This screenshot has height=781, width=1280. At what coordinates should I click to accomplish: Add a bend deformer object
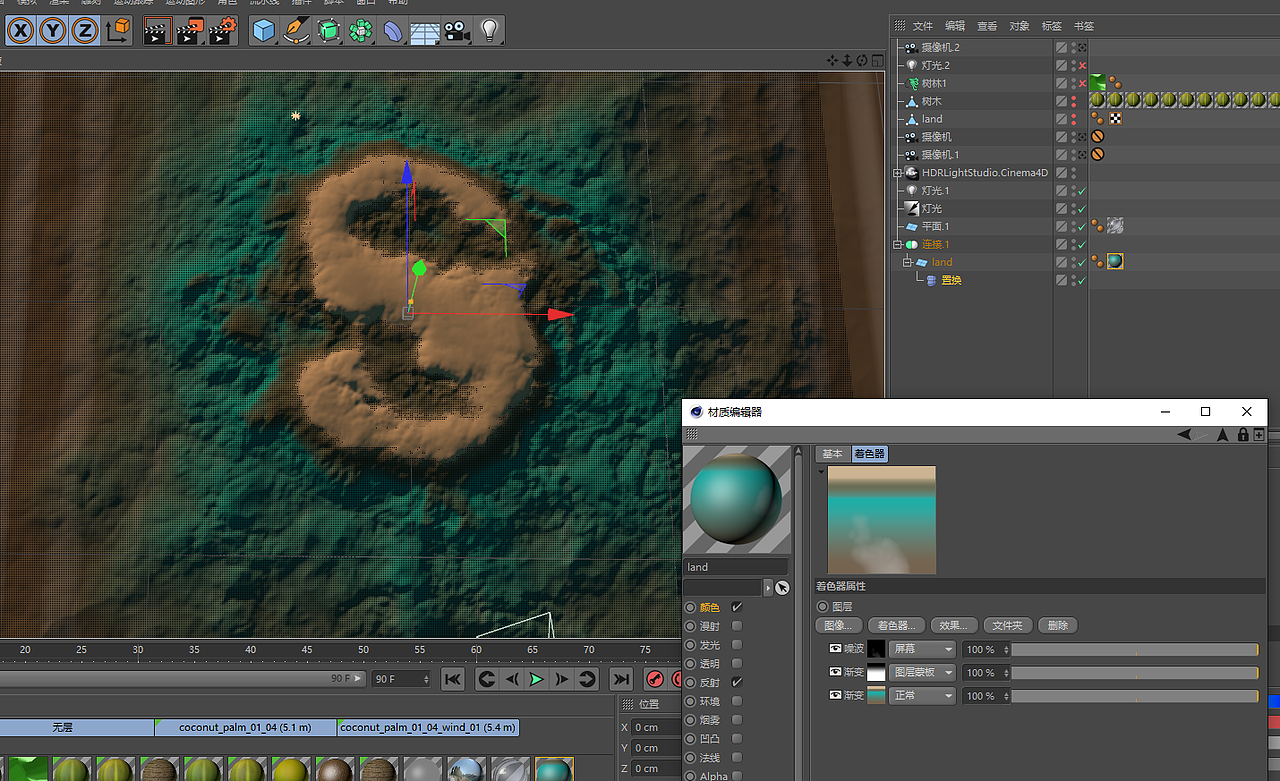393,31
